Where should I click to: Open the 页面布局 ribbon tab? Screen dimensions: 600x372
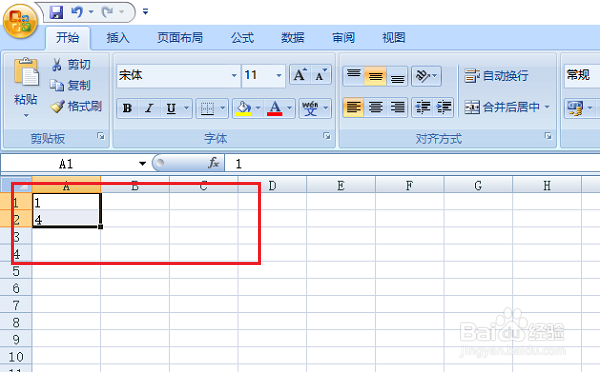pyautogui.click(x=180, y=38)
